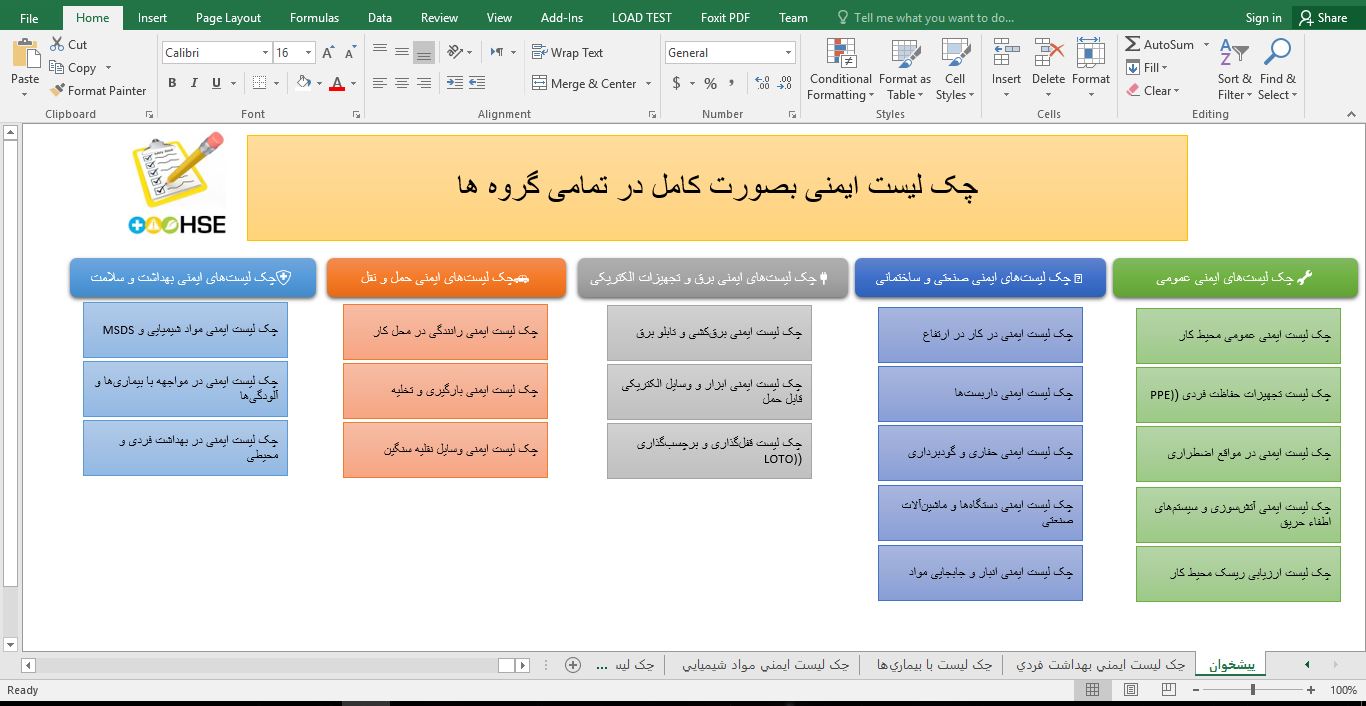Open the text Orientation icon
This screenshot has width=1366, height=706.
456,52
